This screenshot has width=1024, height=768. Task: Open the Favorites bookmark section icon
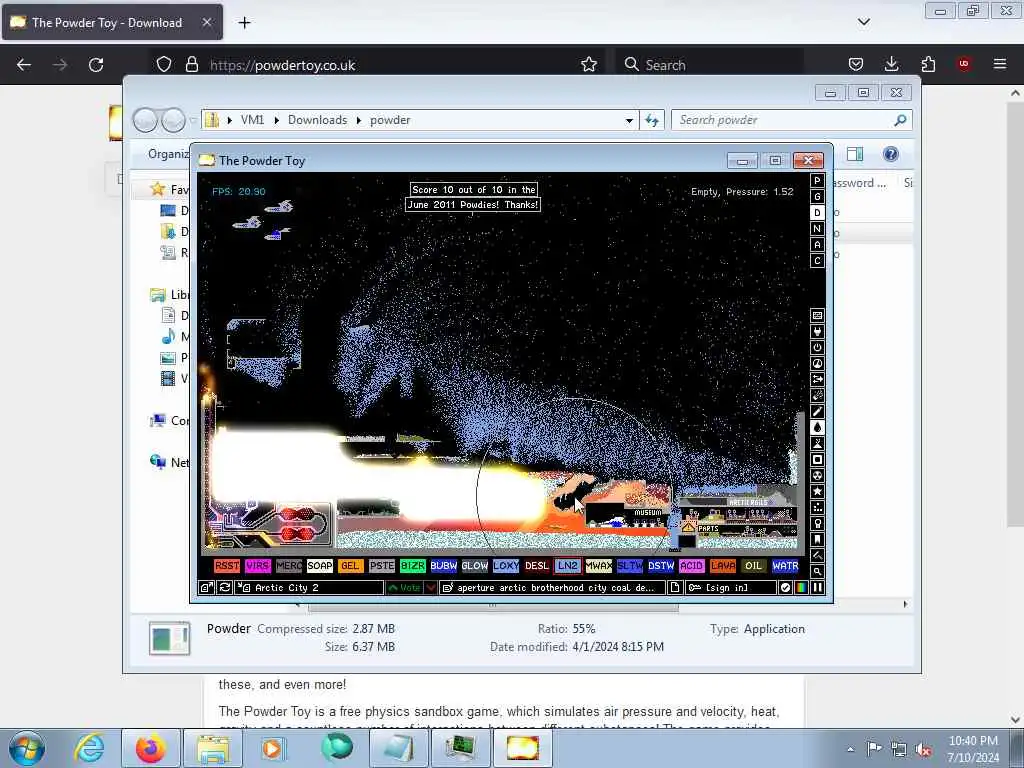(817, 539)
